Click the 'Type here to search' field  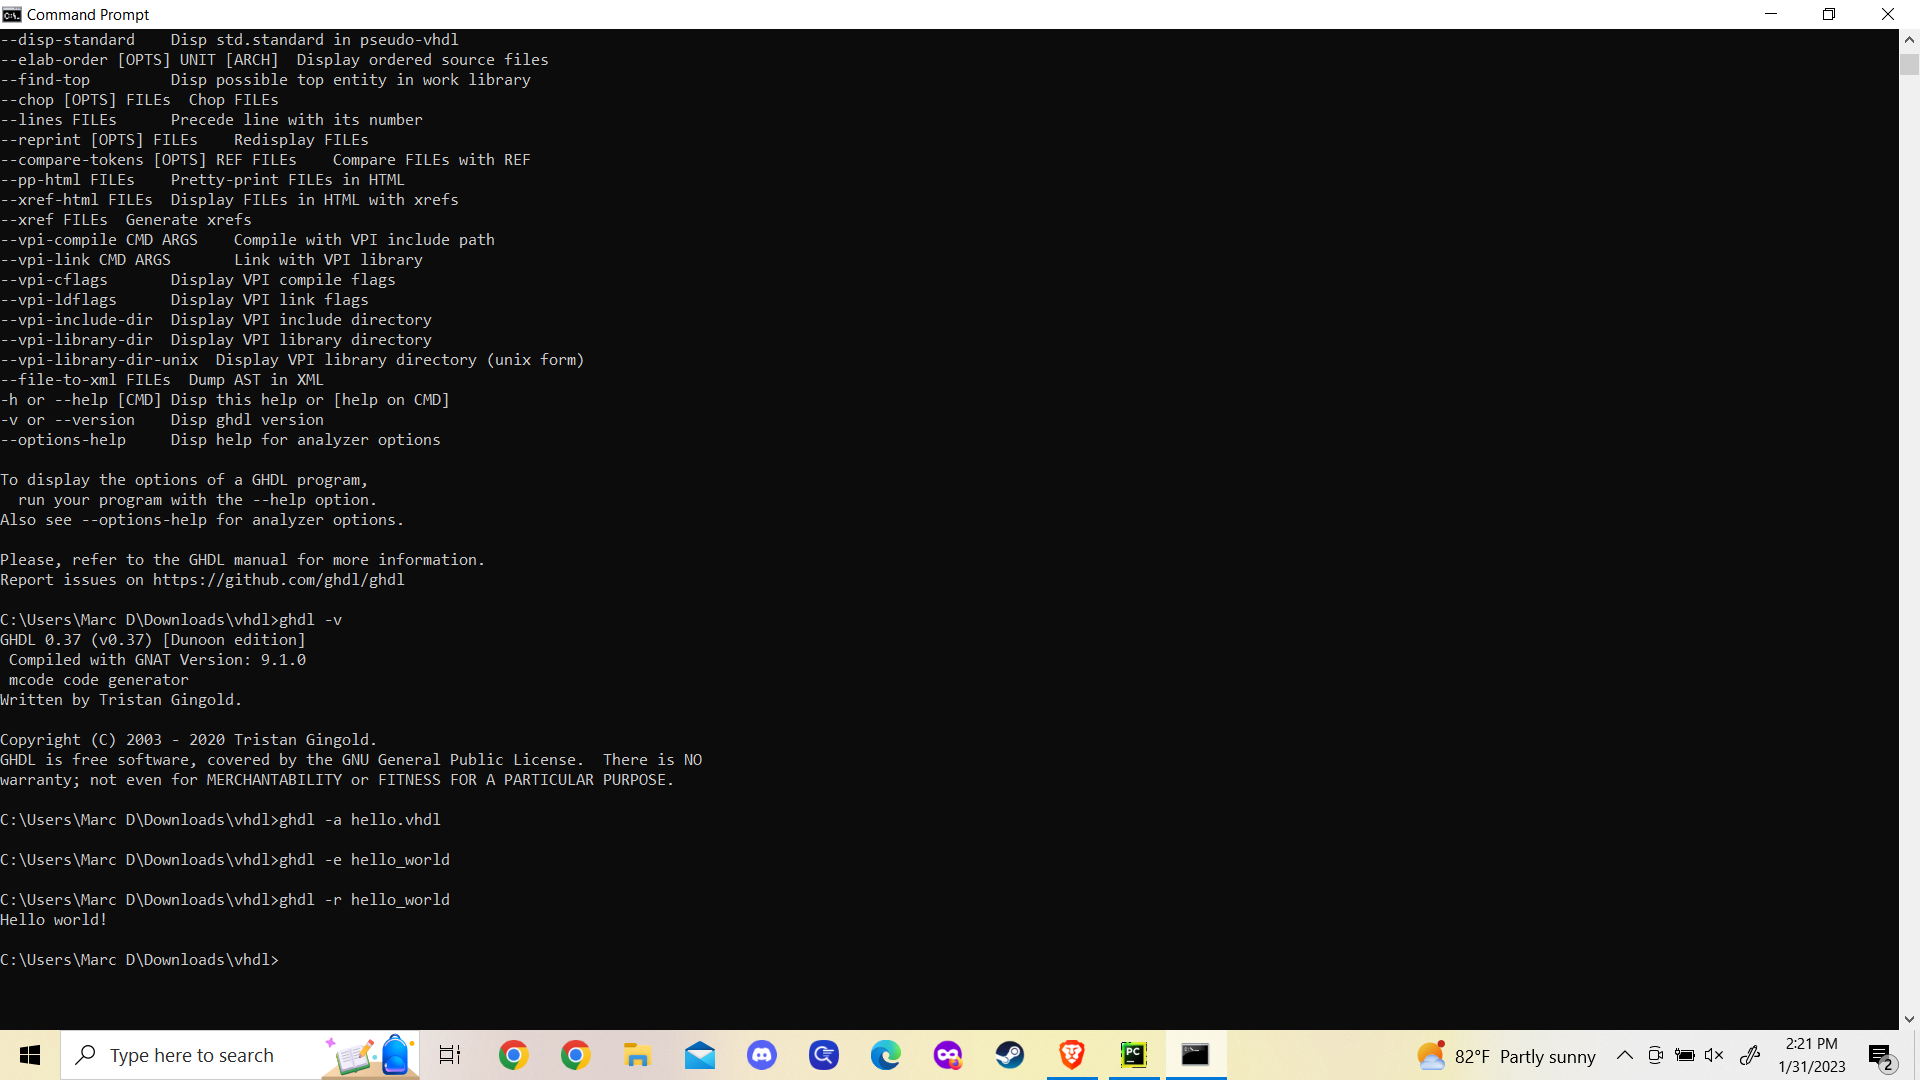tap(193, 1055)
